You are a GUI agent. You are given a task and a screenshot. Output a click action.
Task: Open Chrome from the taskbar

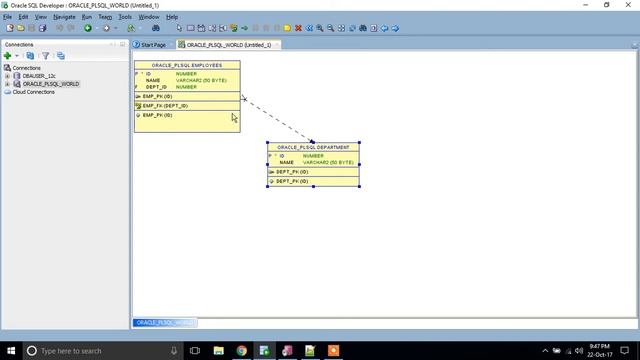tap(242, 351)
